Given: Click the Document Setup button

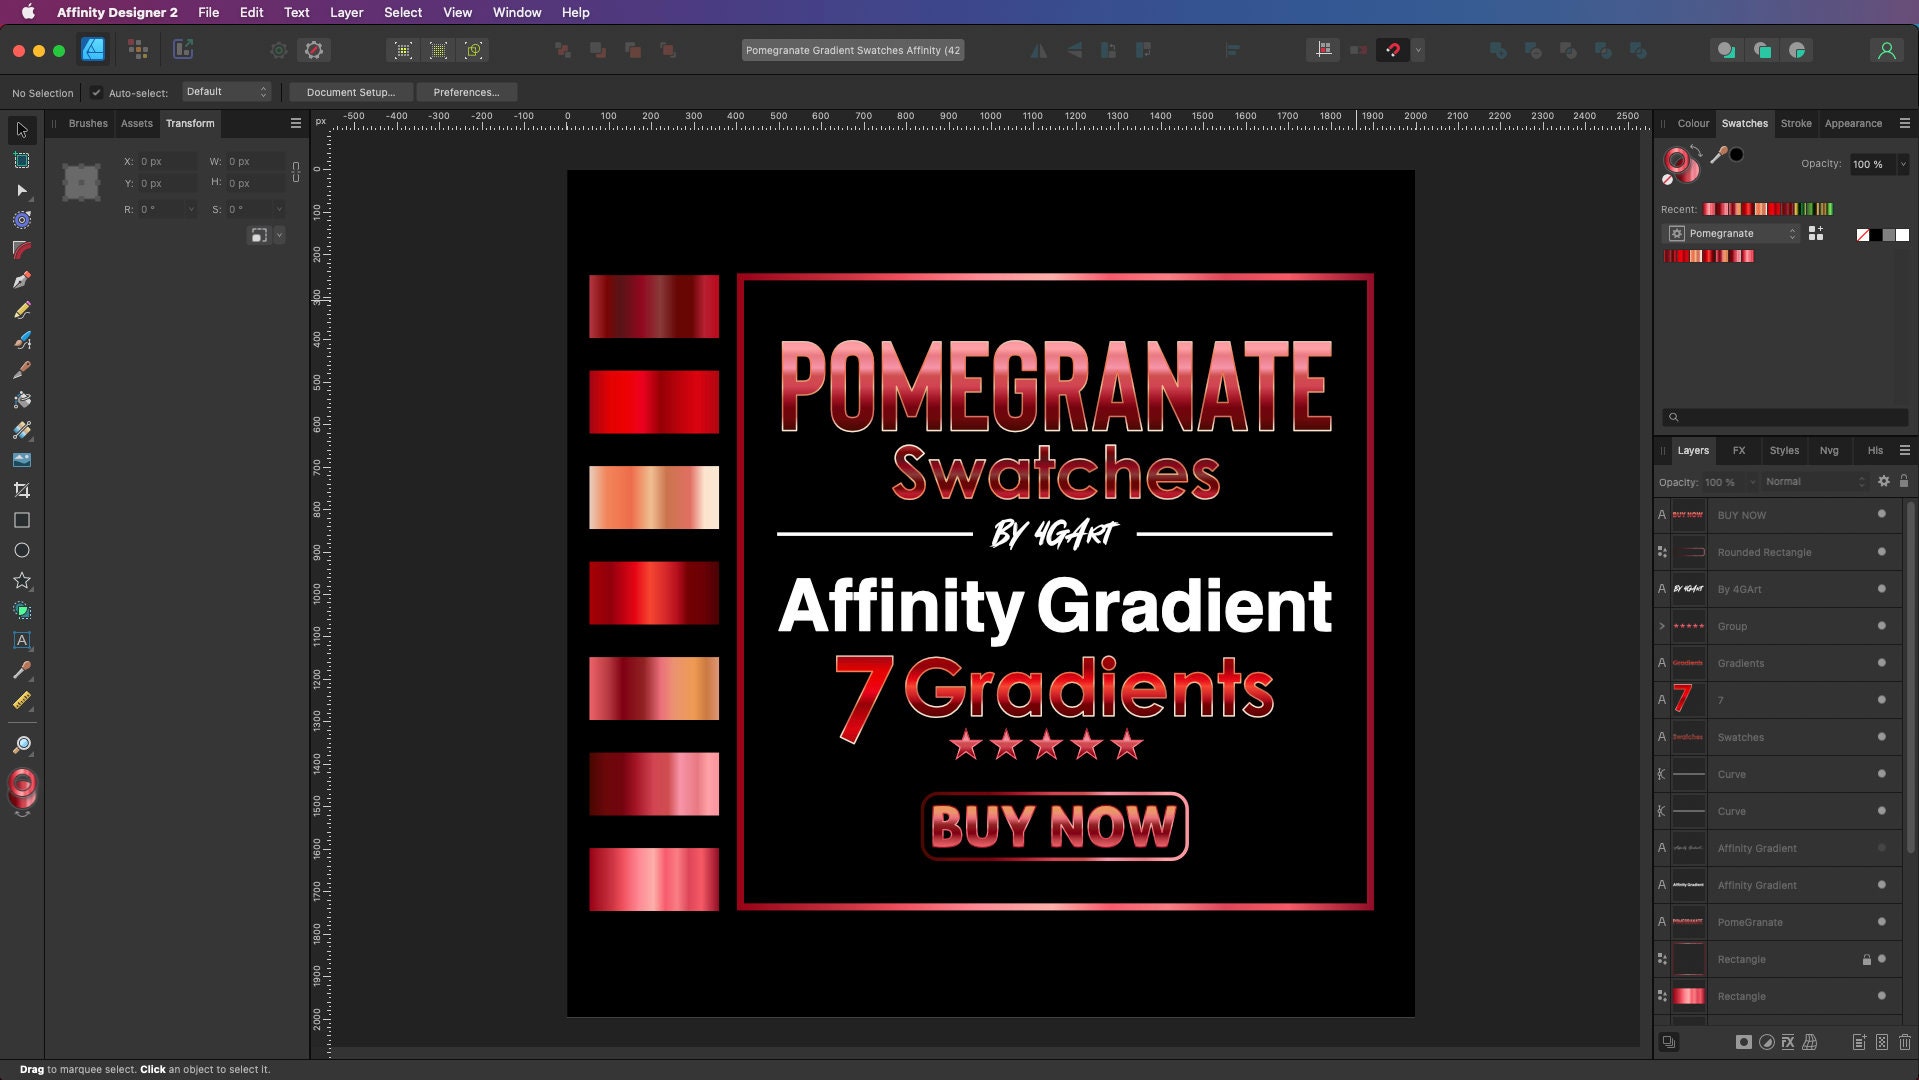Looking at the screenshot, I should (x=350, y=92).
